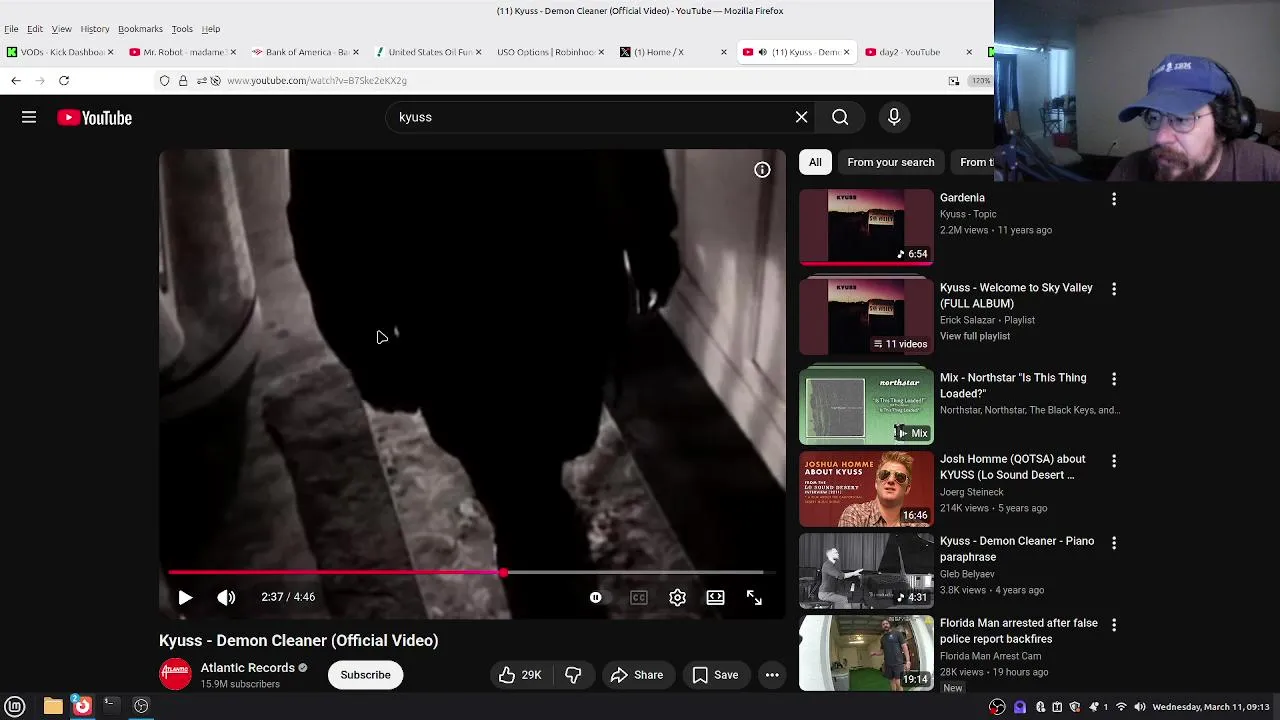The image size is (1280, 720).
Task: Open options for Demon Cleaner Piano paraphrase
Action: [x=1113, y=543]
